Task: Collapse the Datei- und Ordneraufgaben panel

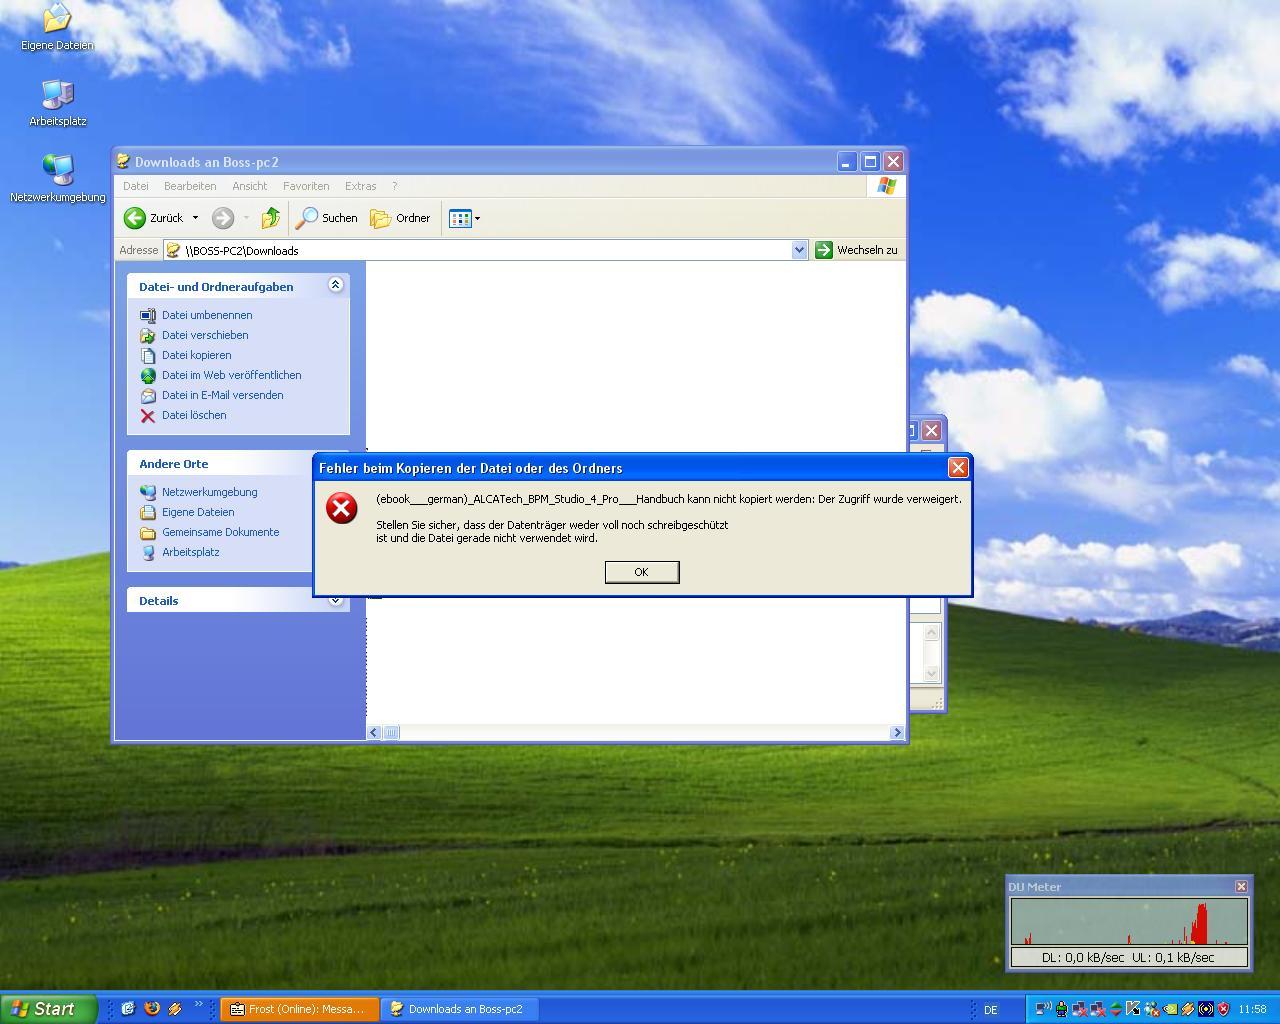Action: (335, 285)
